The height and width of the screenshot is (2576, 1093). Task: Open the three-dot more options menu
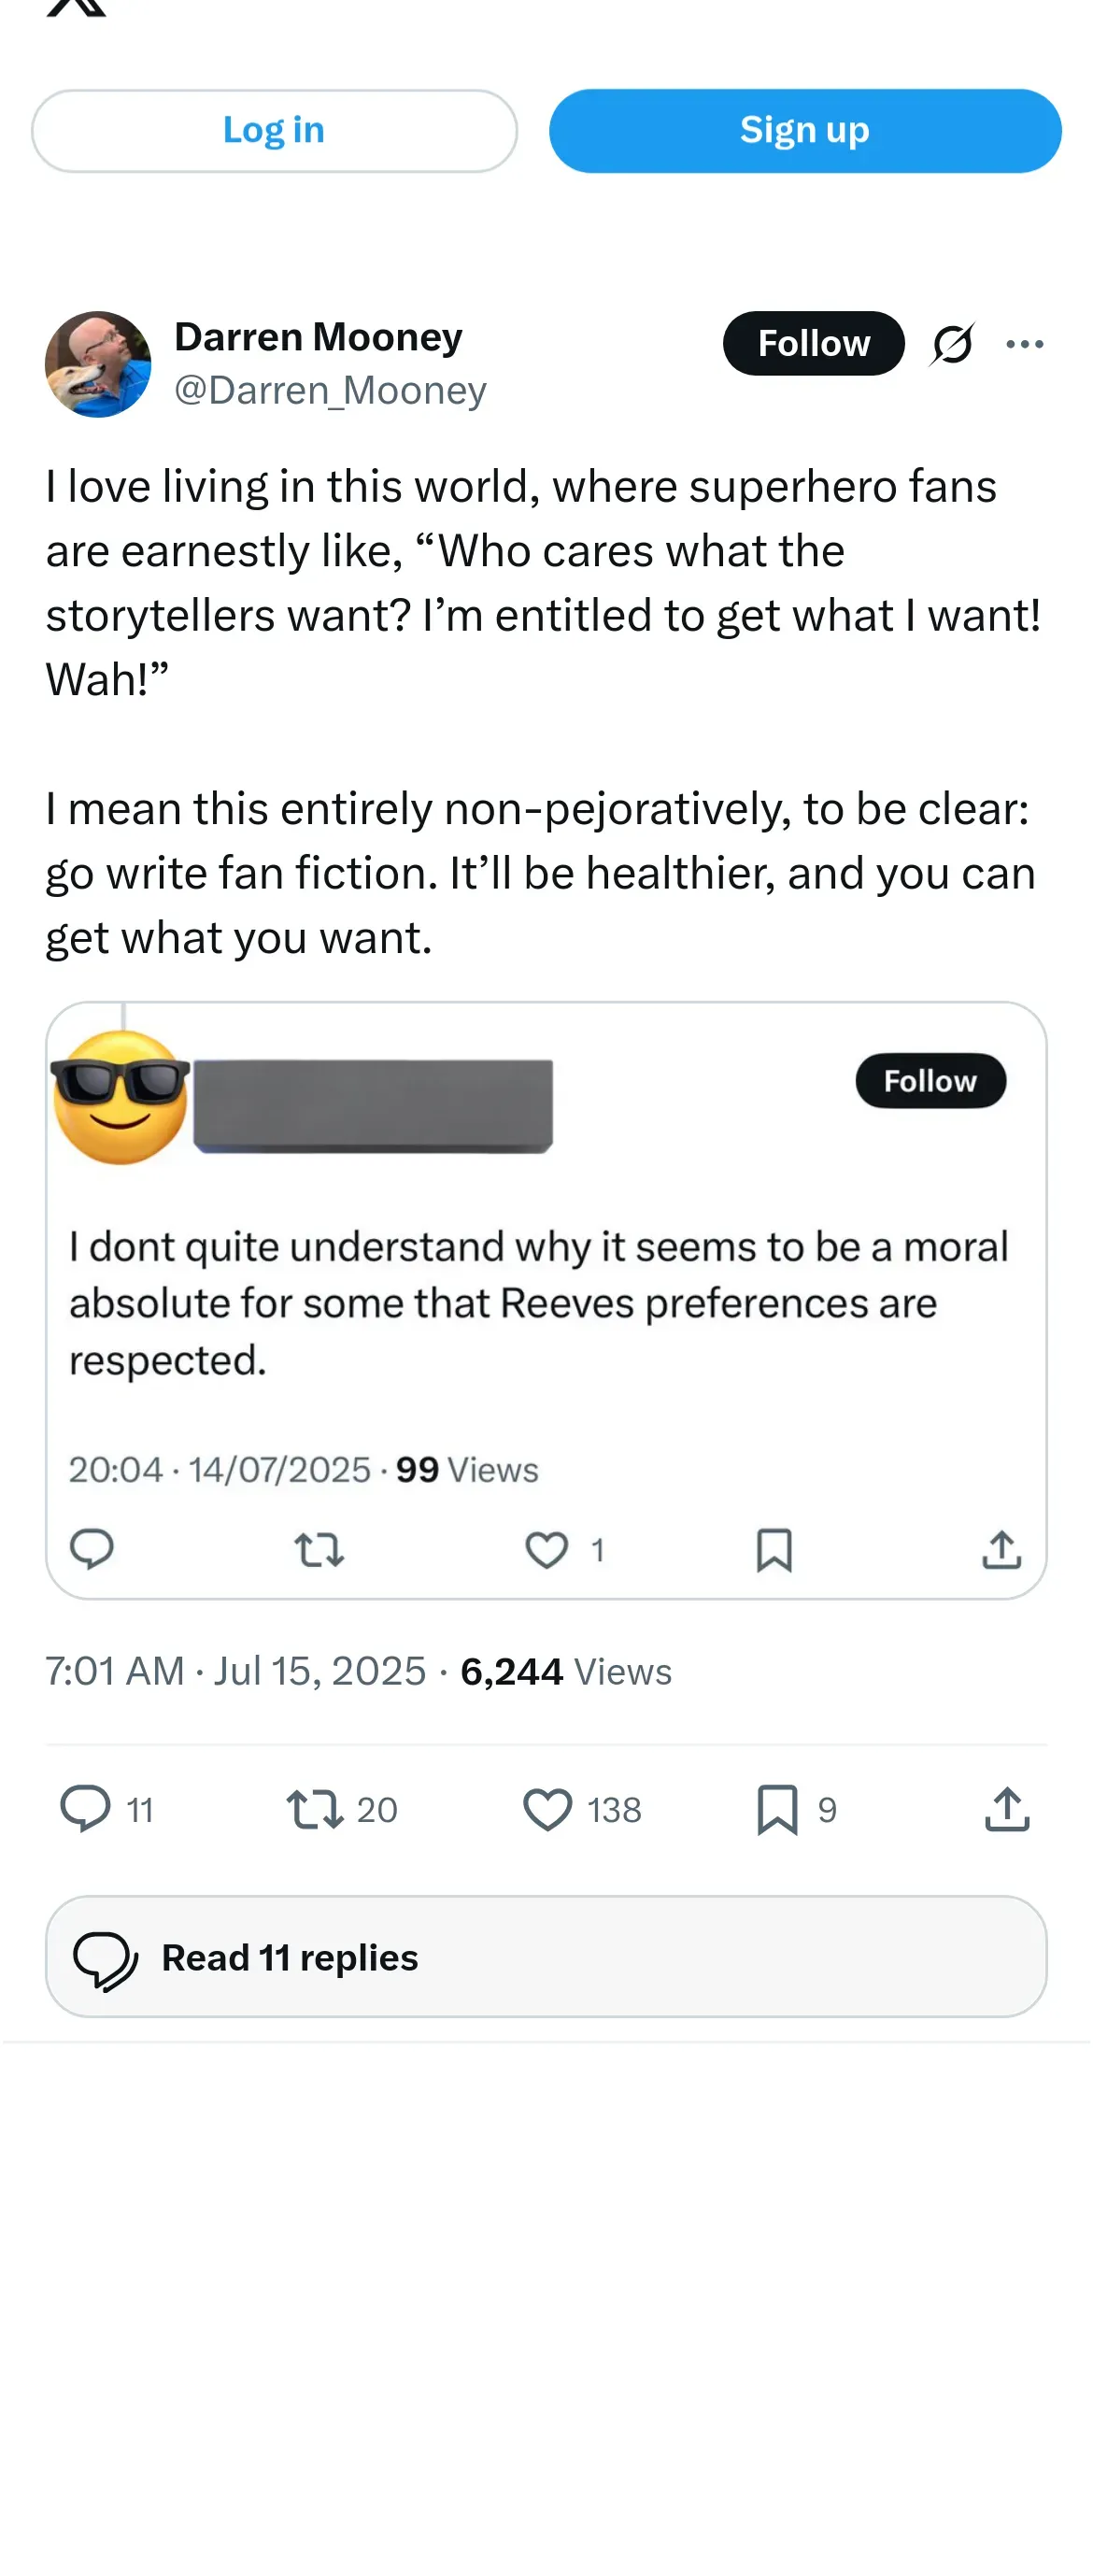(1024, 345)
